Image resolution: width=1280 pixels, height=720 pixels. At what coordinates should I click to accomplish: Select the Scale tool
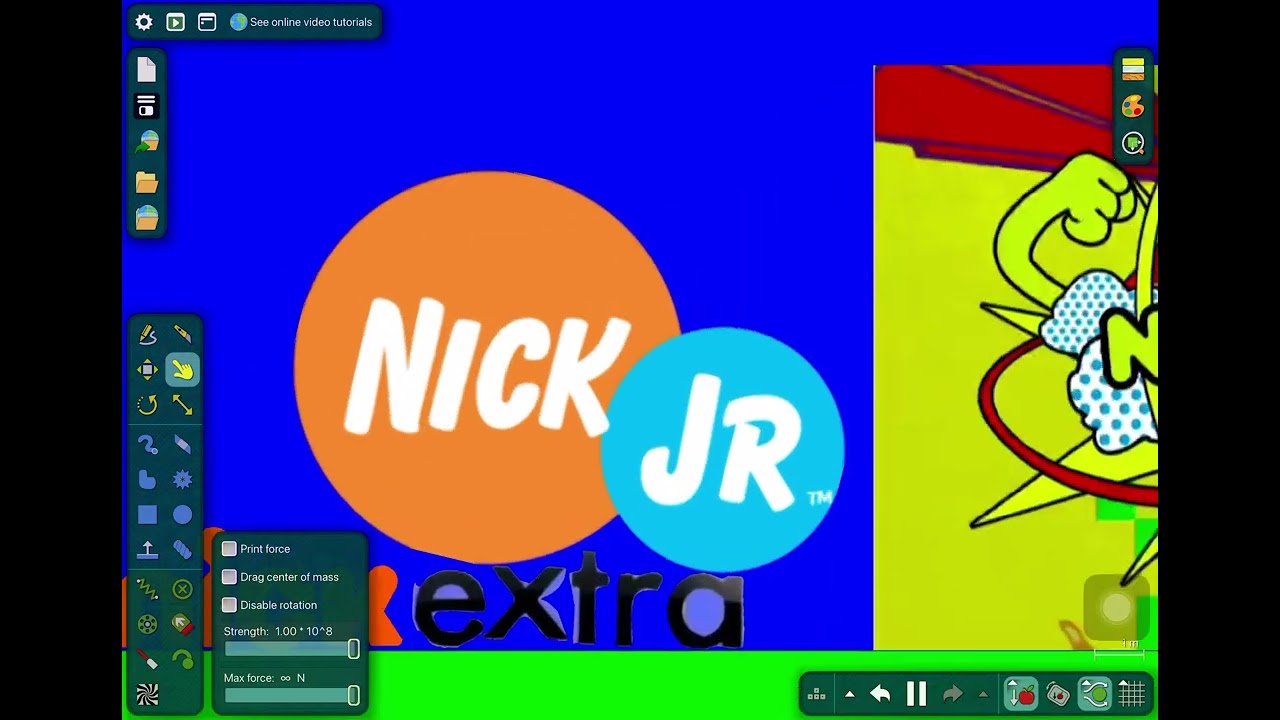(182, 405)
